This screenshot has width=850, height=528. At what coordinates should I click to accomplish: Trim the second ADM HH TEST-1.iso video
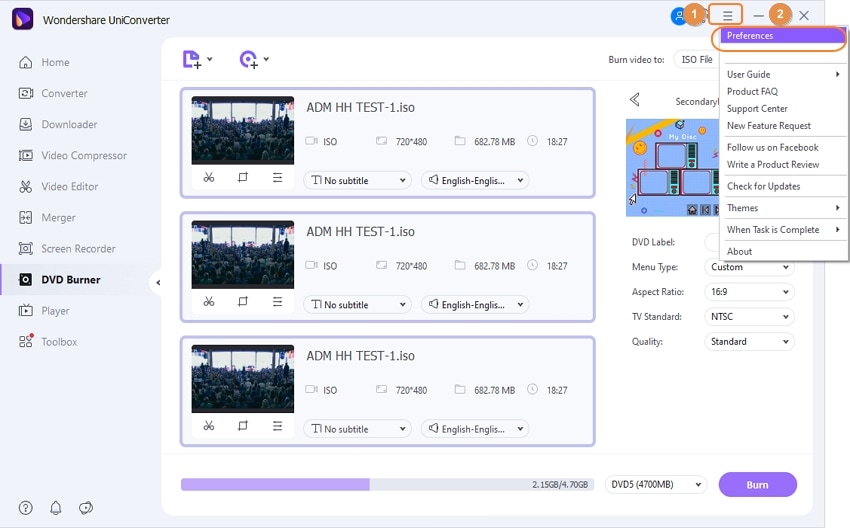click(209, 301)
